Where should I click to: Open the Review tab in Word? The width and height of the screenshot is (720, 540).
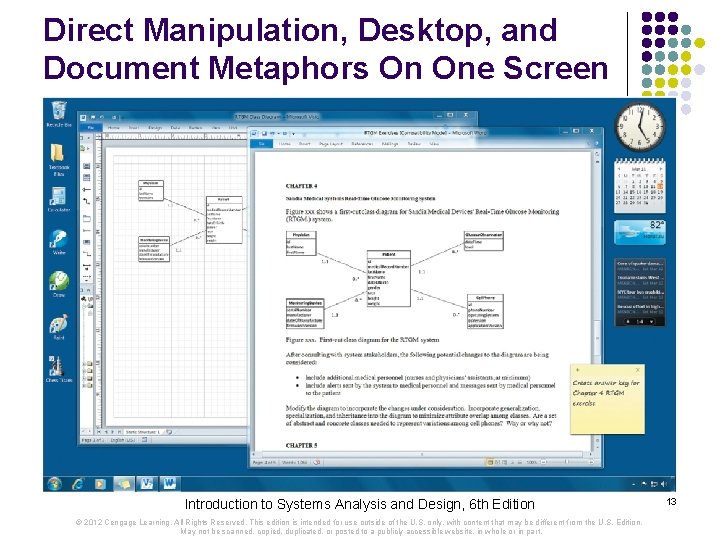click(414, 144)
